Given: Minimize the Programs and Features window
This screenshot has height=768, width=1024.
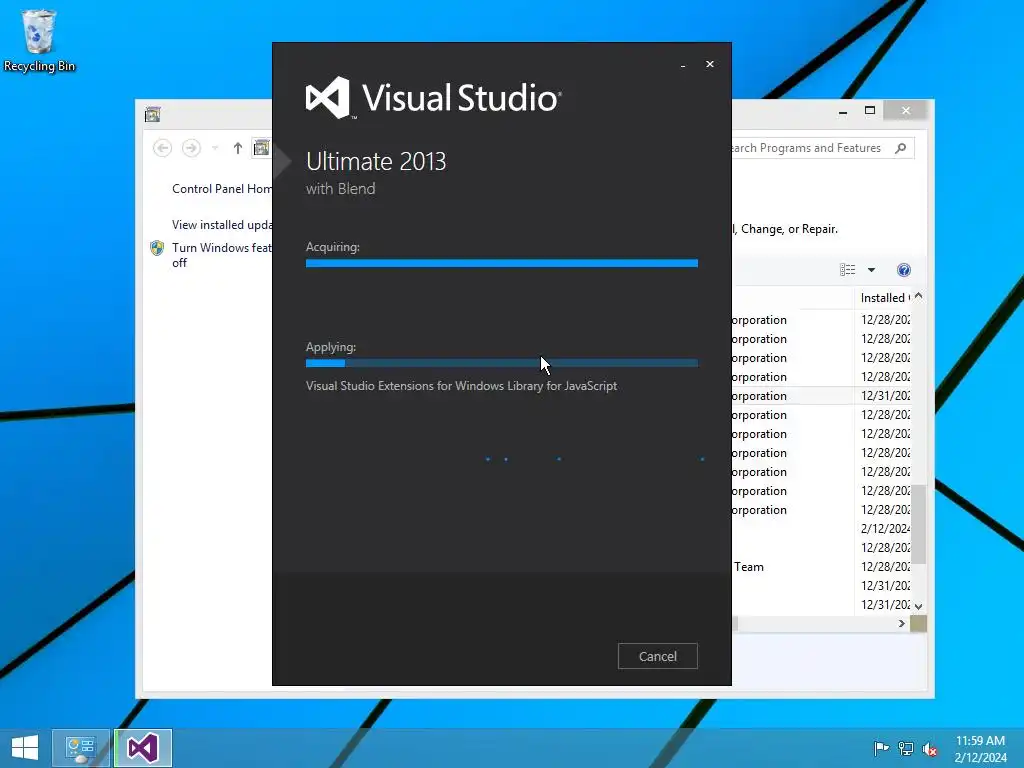Looking at the screenshot, I should pyautogui.click(x=843, y=111).
